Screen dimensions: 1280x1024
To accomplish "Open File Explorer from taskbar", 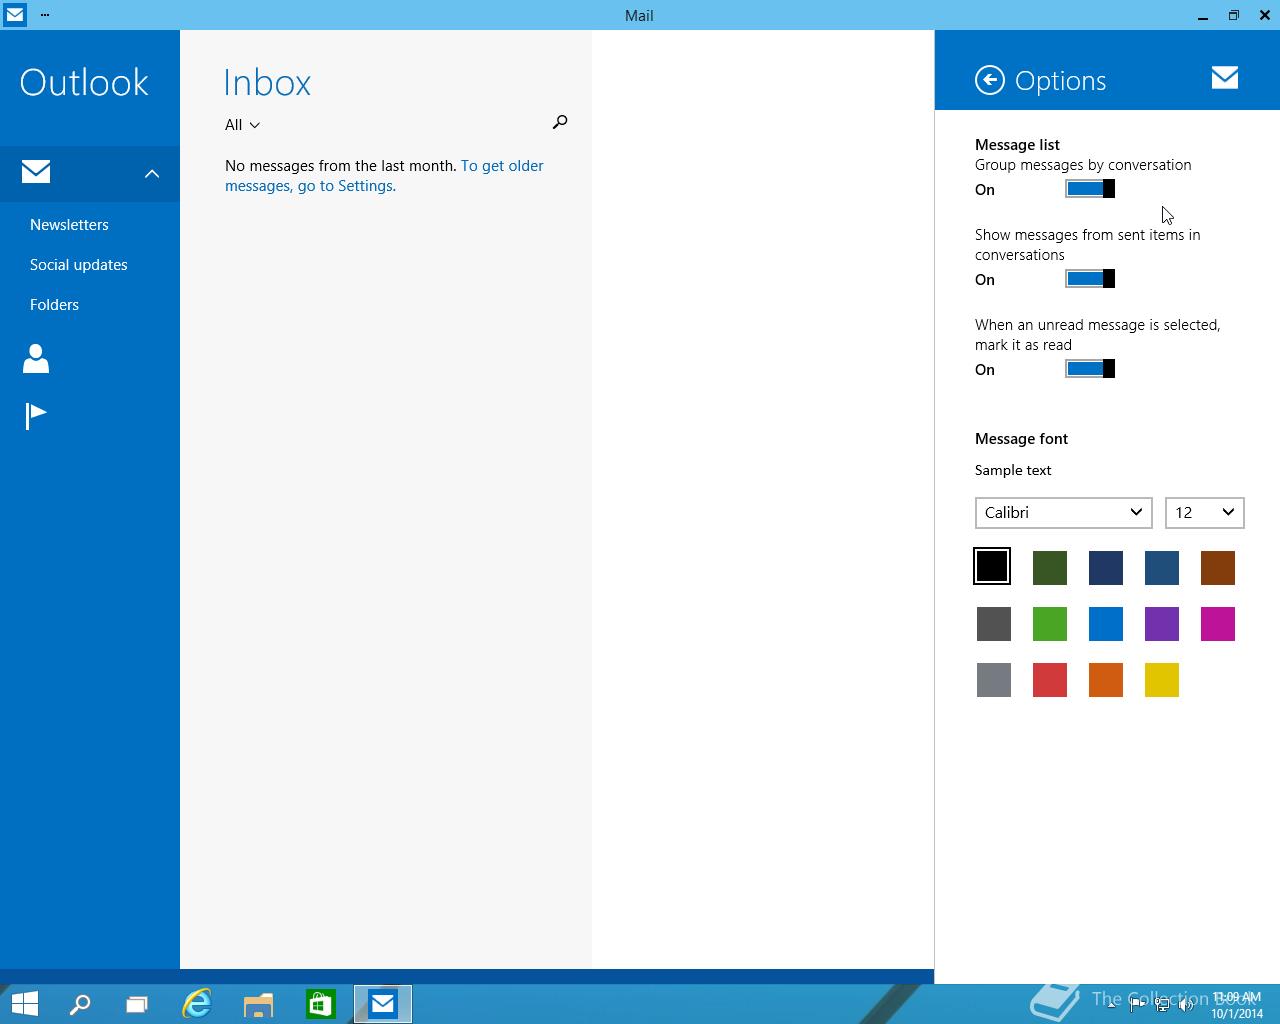I will pyautogui.click(x=258, y=1004).
